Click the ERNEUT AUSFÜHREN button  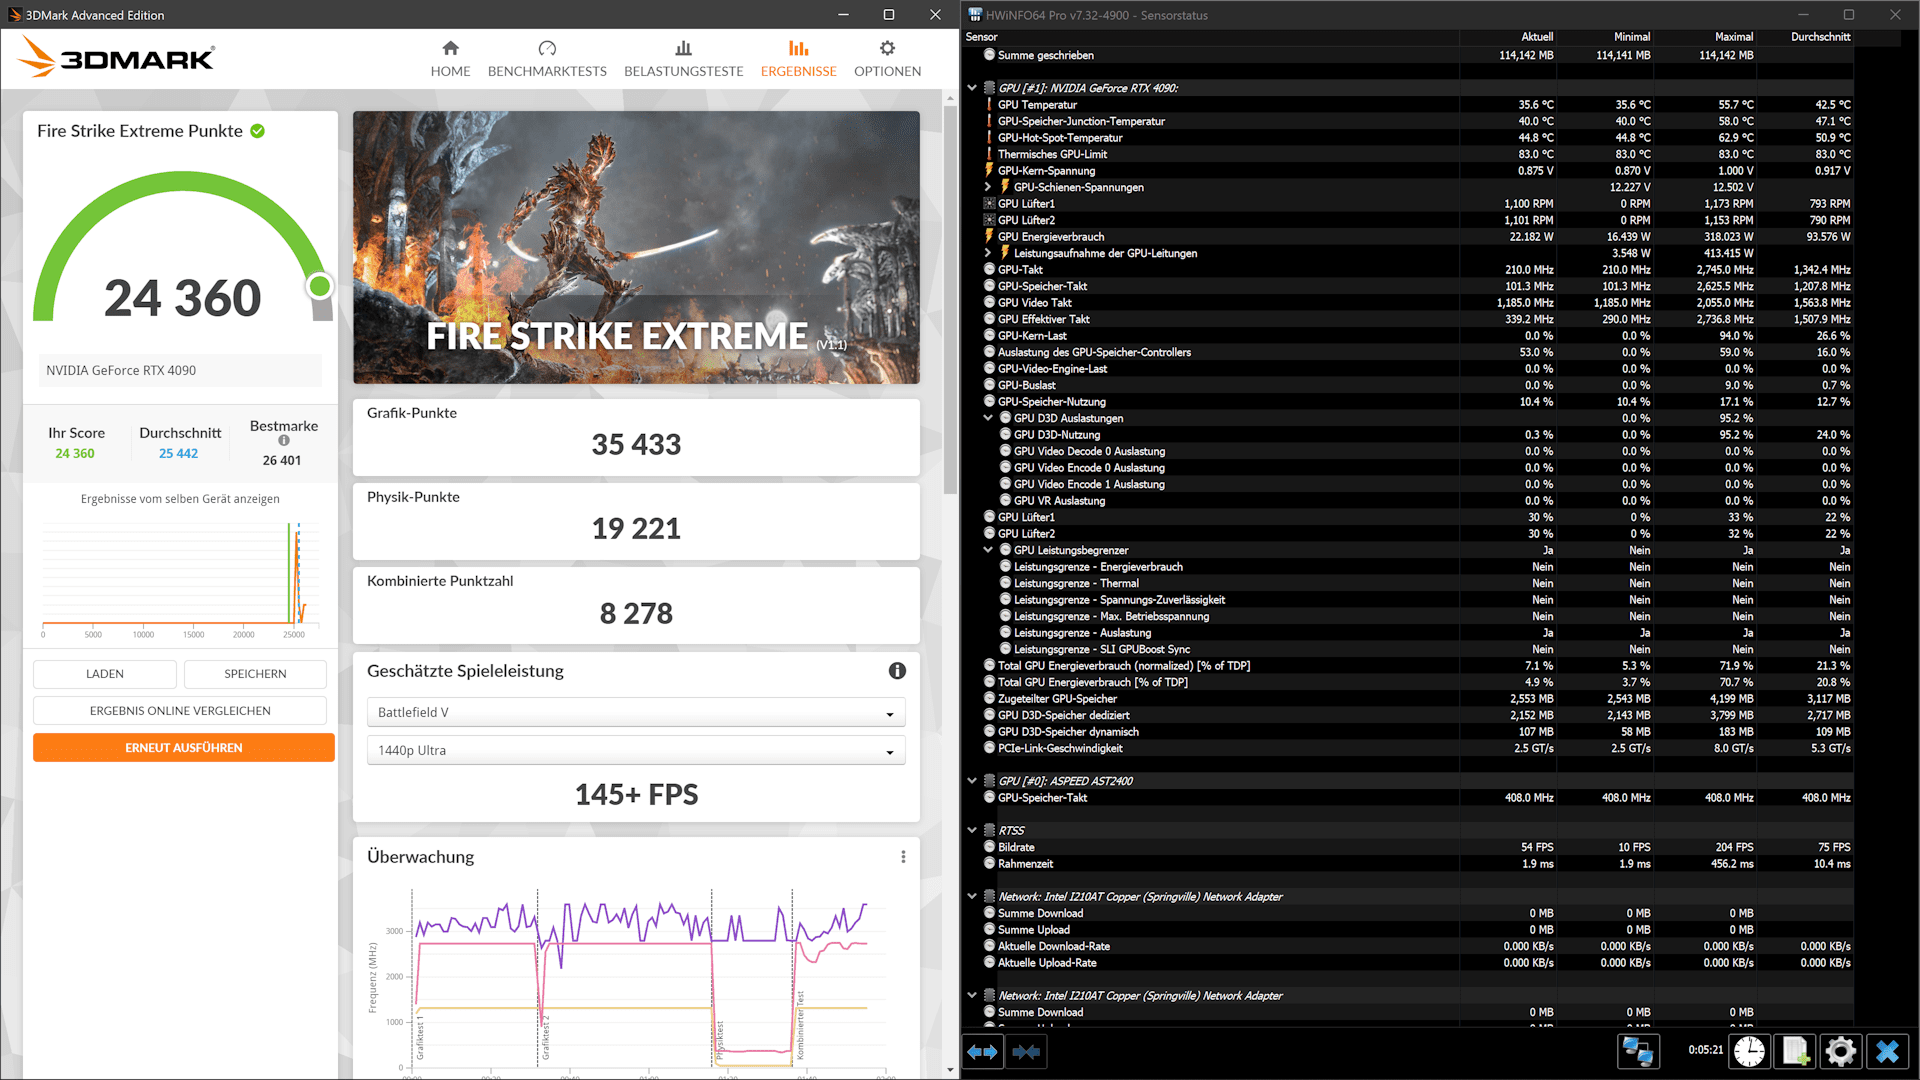click(184, 748)
